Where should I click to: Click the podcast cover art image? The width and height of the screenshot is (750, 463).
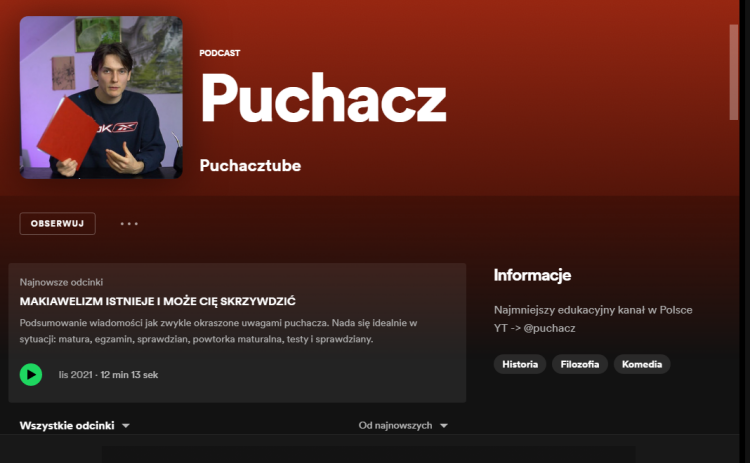(x=101, y=97)
